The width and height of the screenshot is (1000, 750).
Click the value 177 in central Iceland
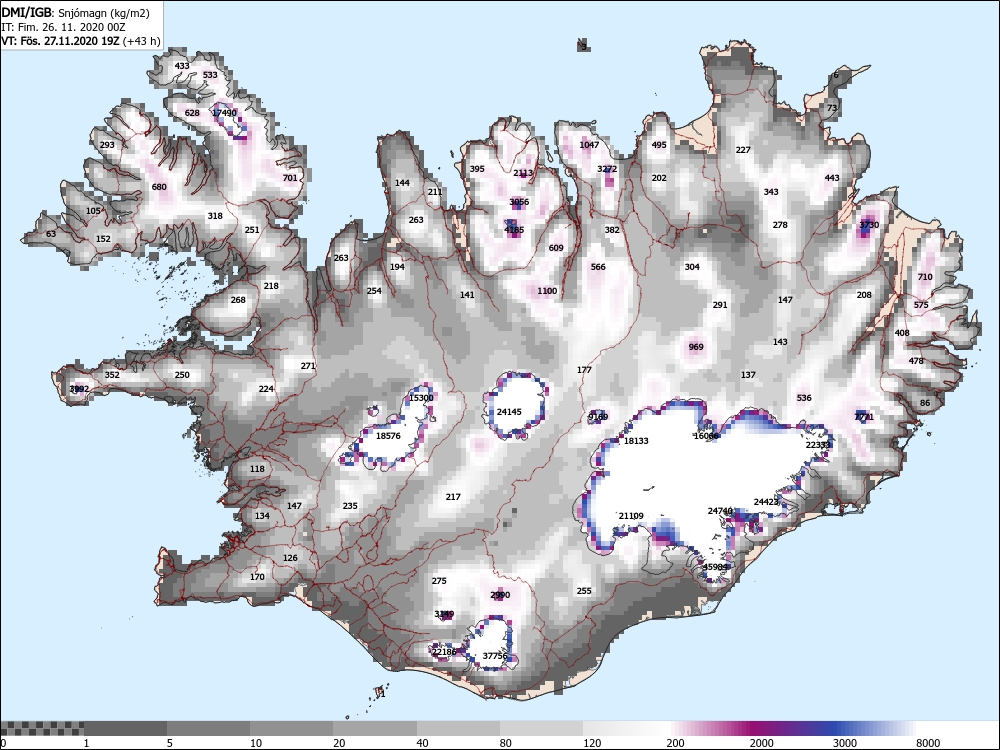(x=584, y=370)
